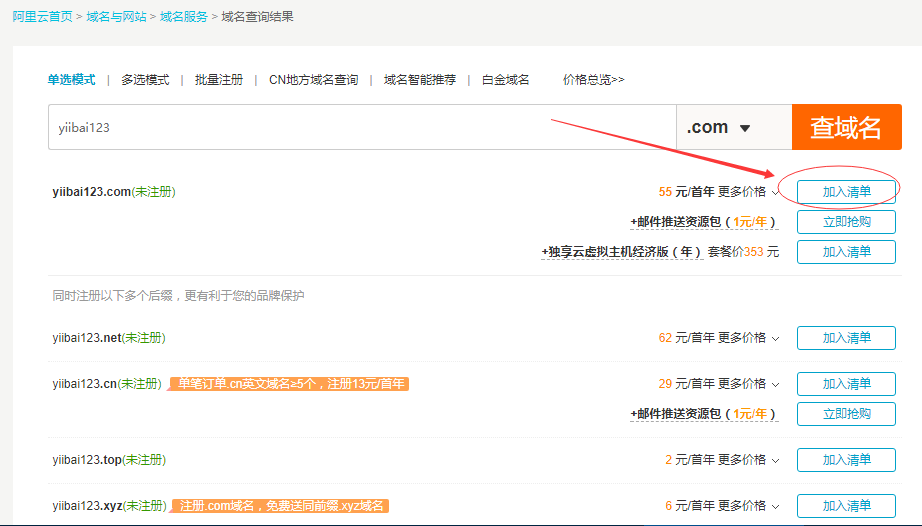The width and height of the screenshot is (922, 526).
Task: Select the 批量注册 tab
Action: point(219,80)
